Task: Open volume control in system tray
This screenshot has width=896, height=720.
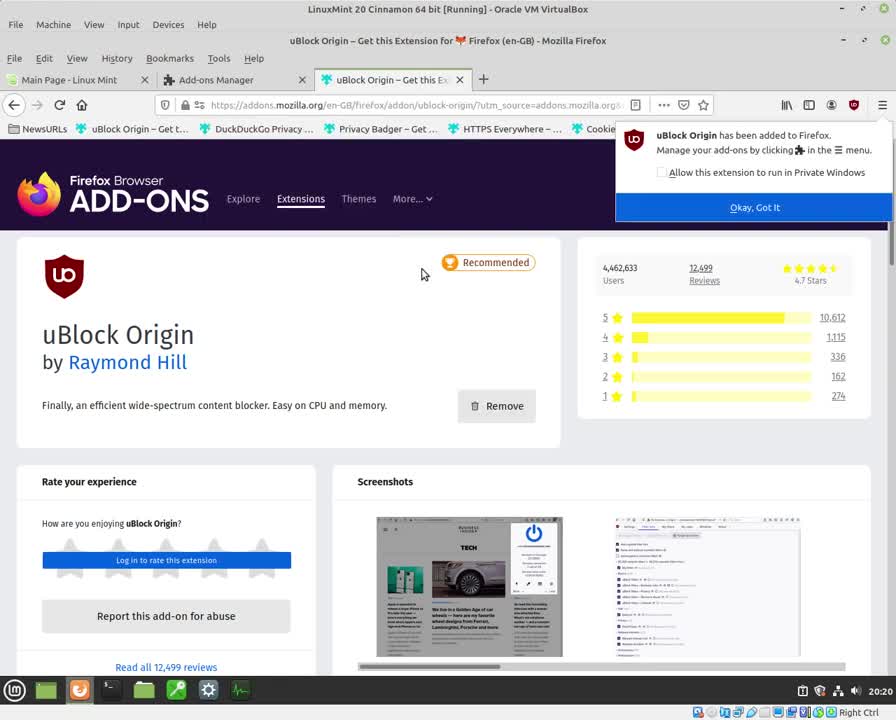Action: click(x=855, y=691)
